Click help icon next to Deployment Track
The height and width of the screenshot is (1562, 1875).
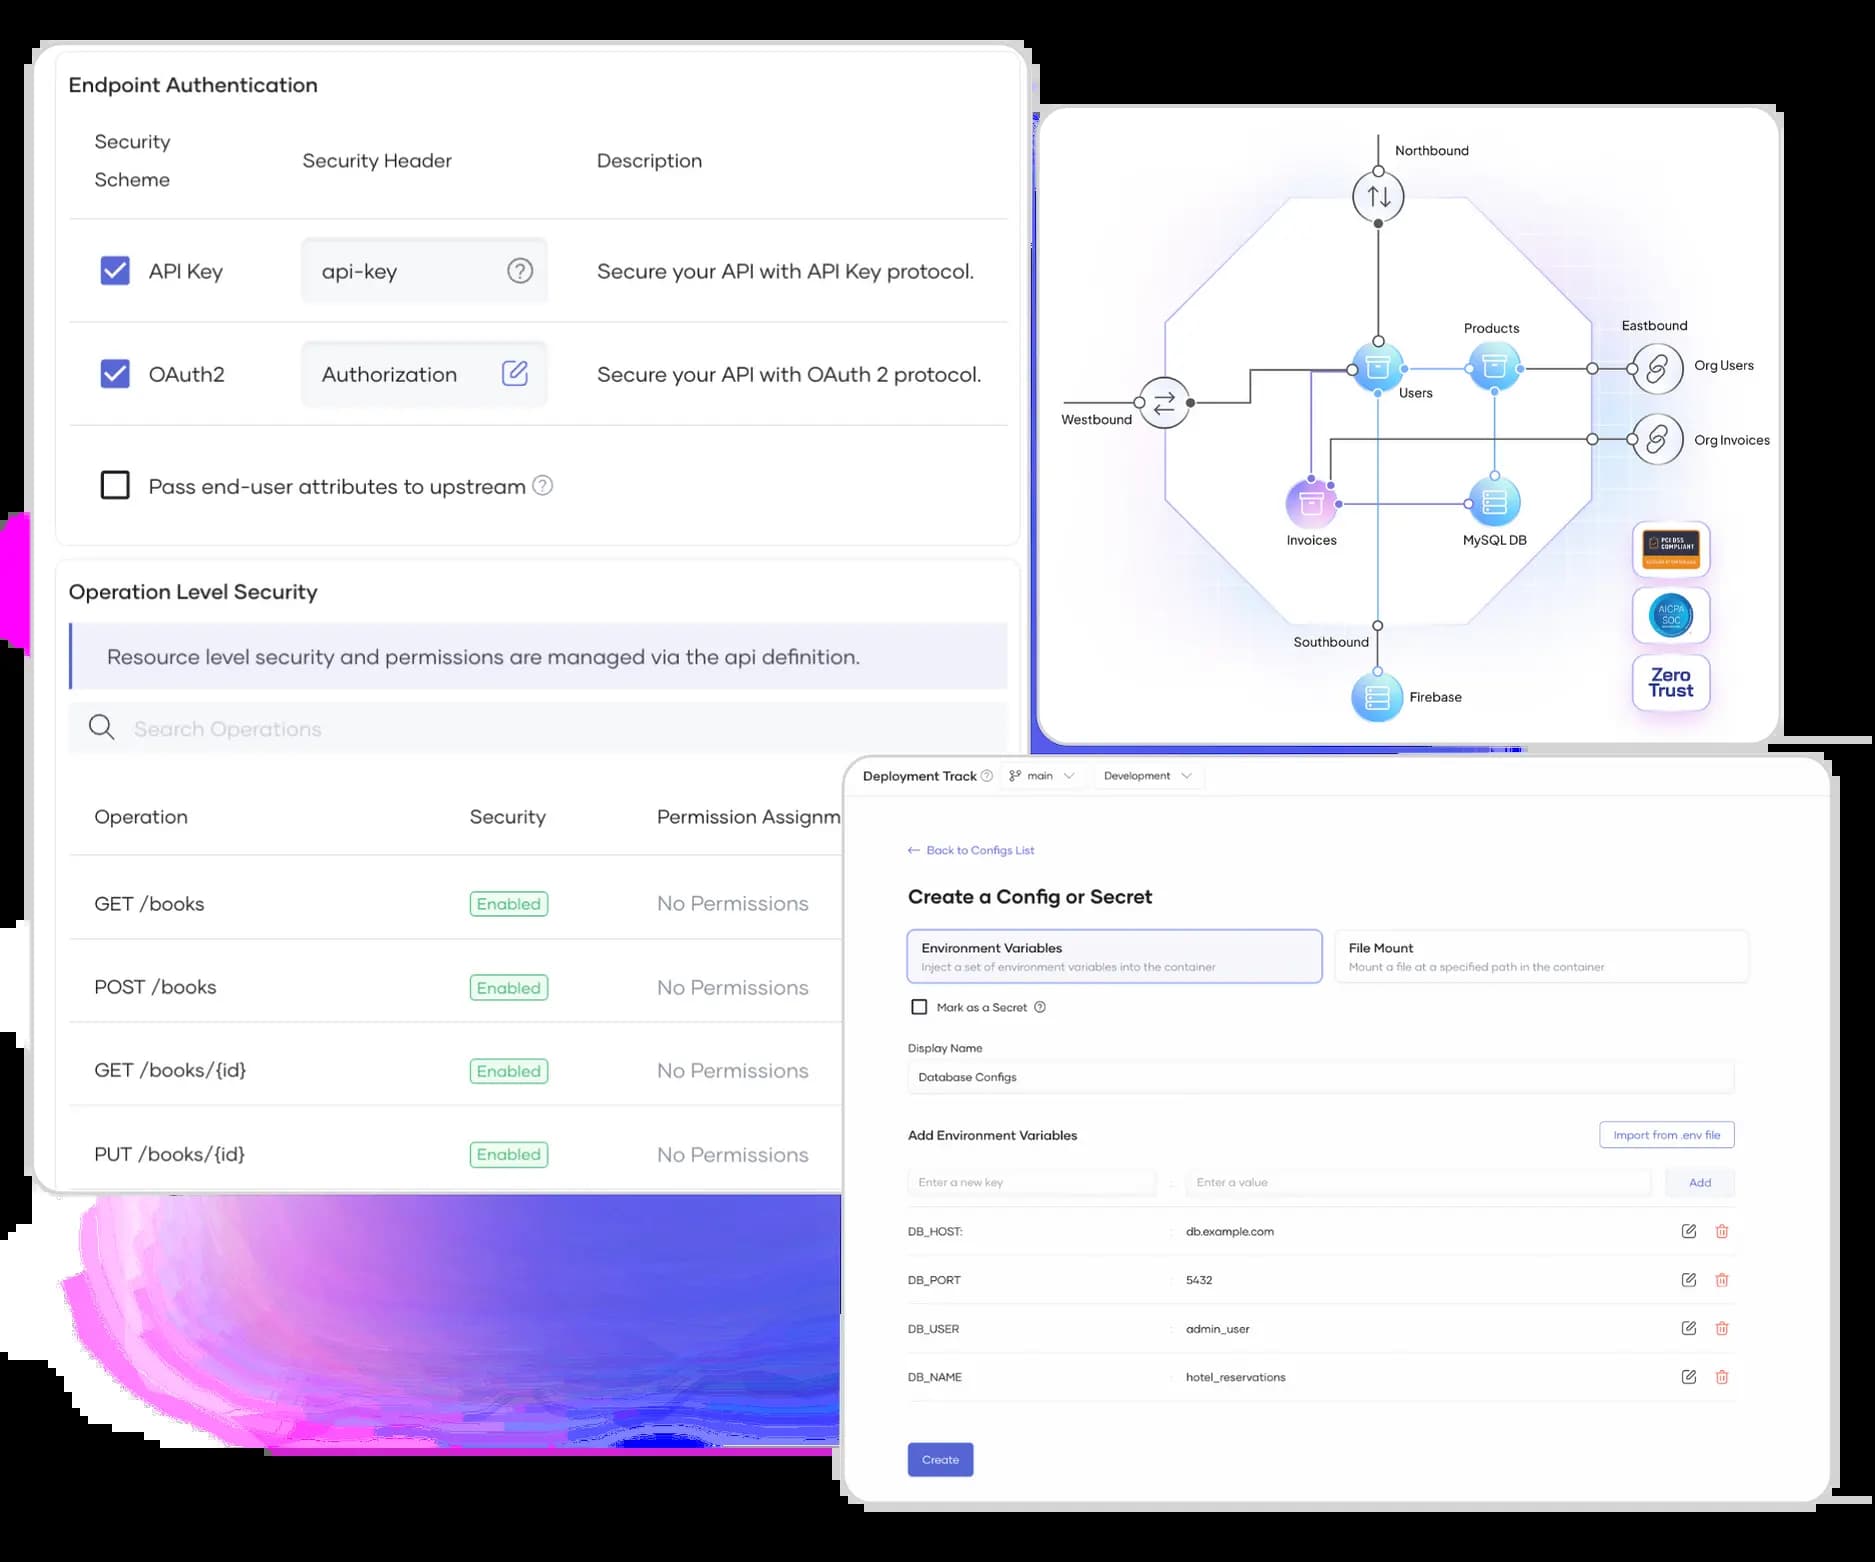pos(987,776)
